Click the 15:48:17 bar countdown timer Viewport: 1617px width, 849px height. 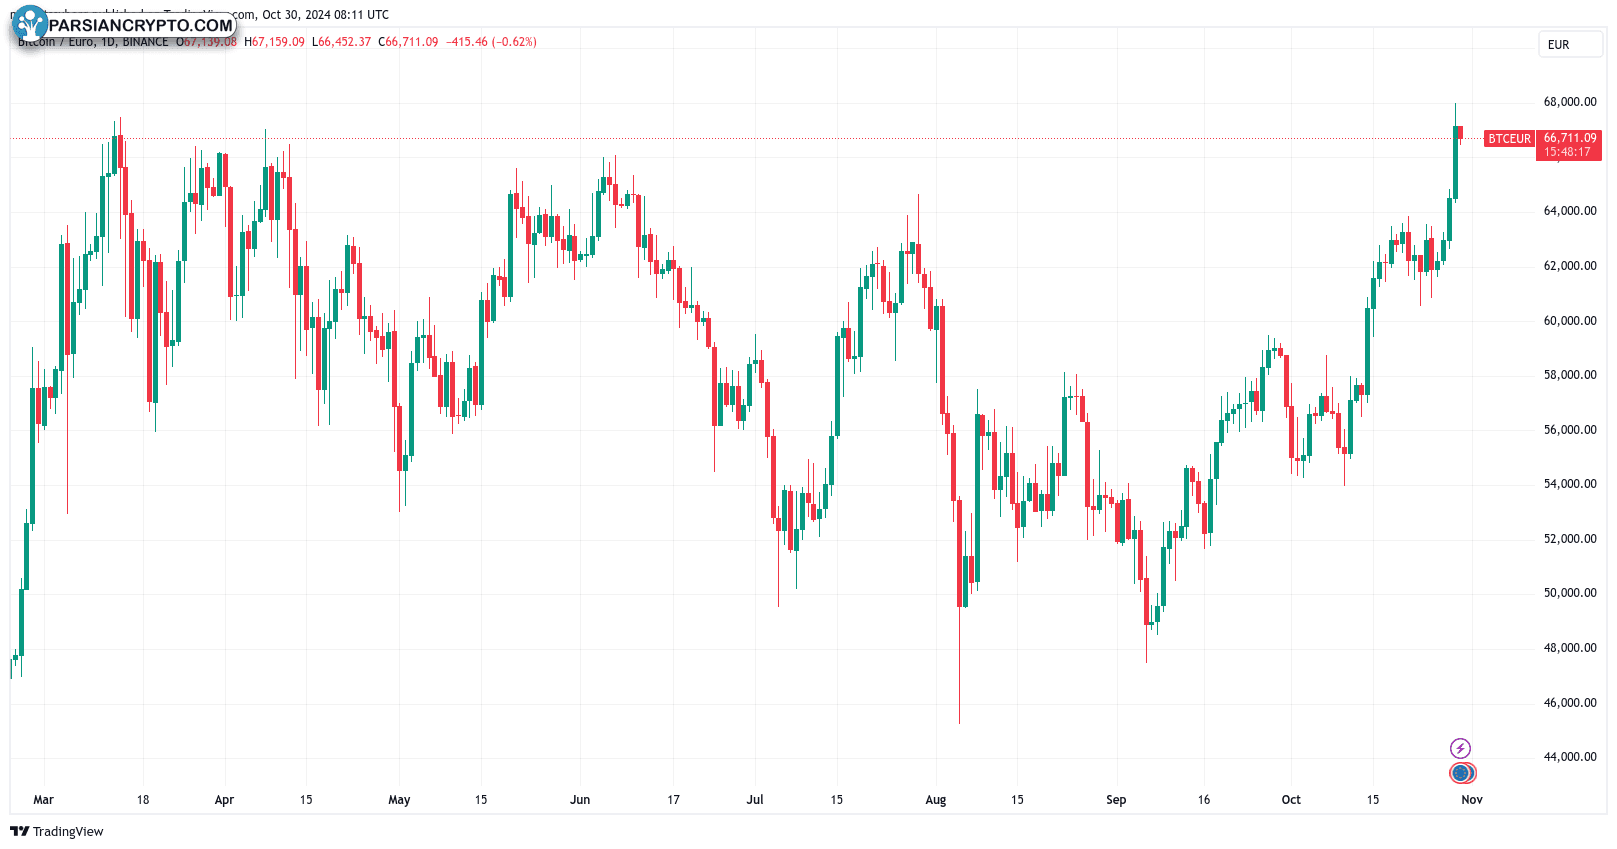pos(1567,152)
